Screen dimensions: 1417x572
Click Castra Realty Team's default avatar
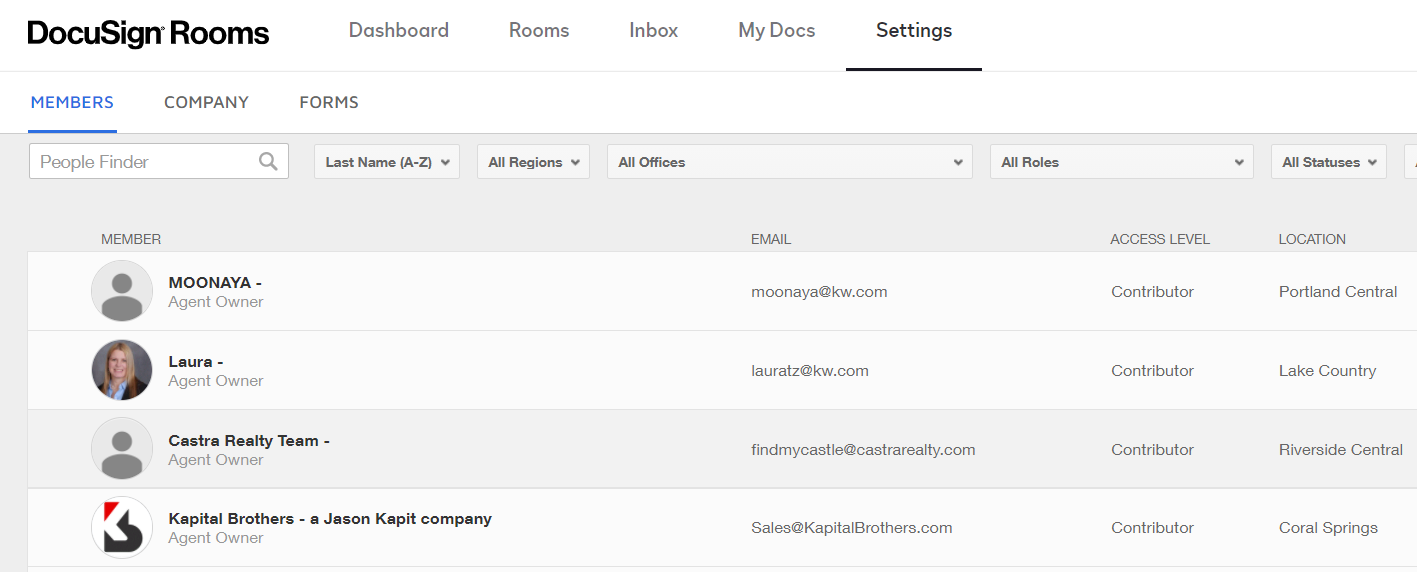click(122, 449)
